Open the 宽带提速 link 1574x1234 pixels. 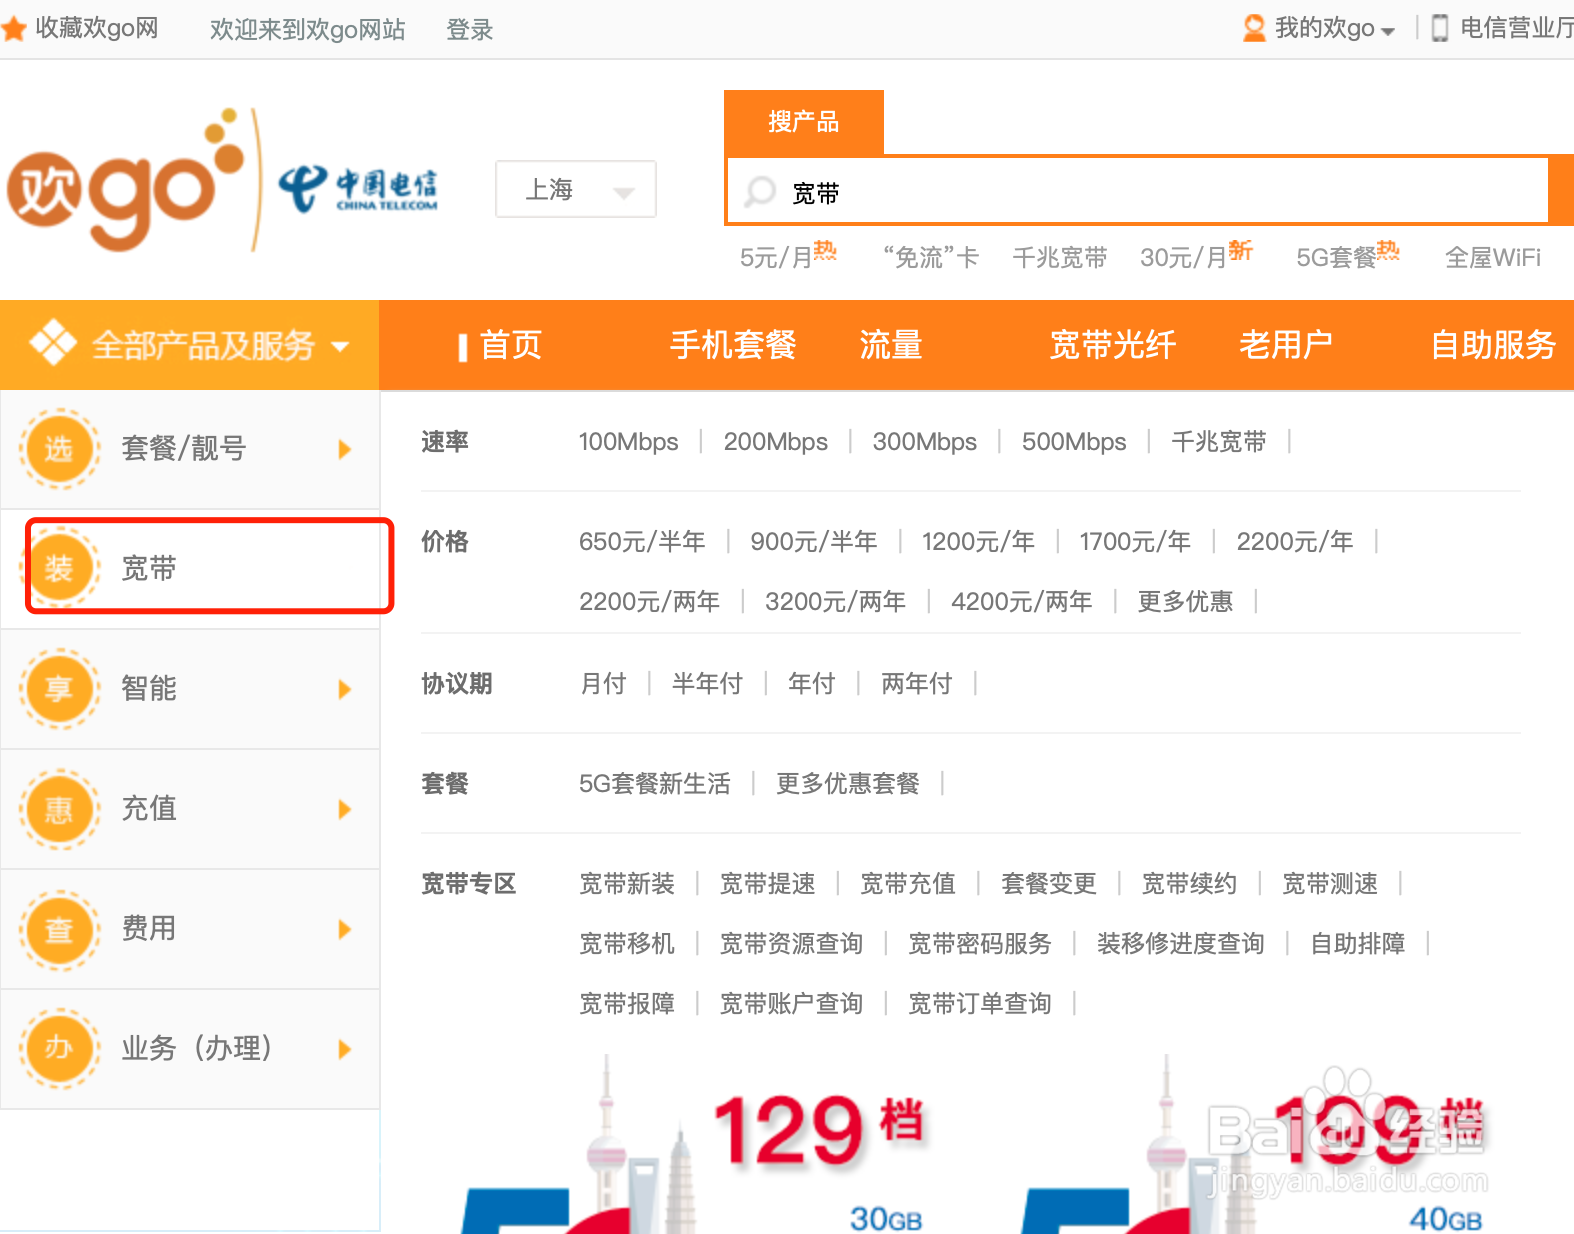click(768, 883)
